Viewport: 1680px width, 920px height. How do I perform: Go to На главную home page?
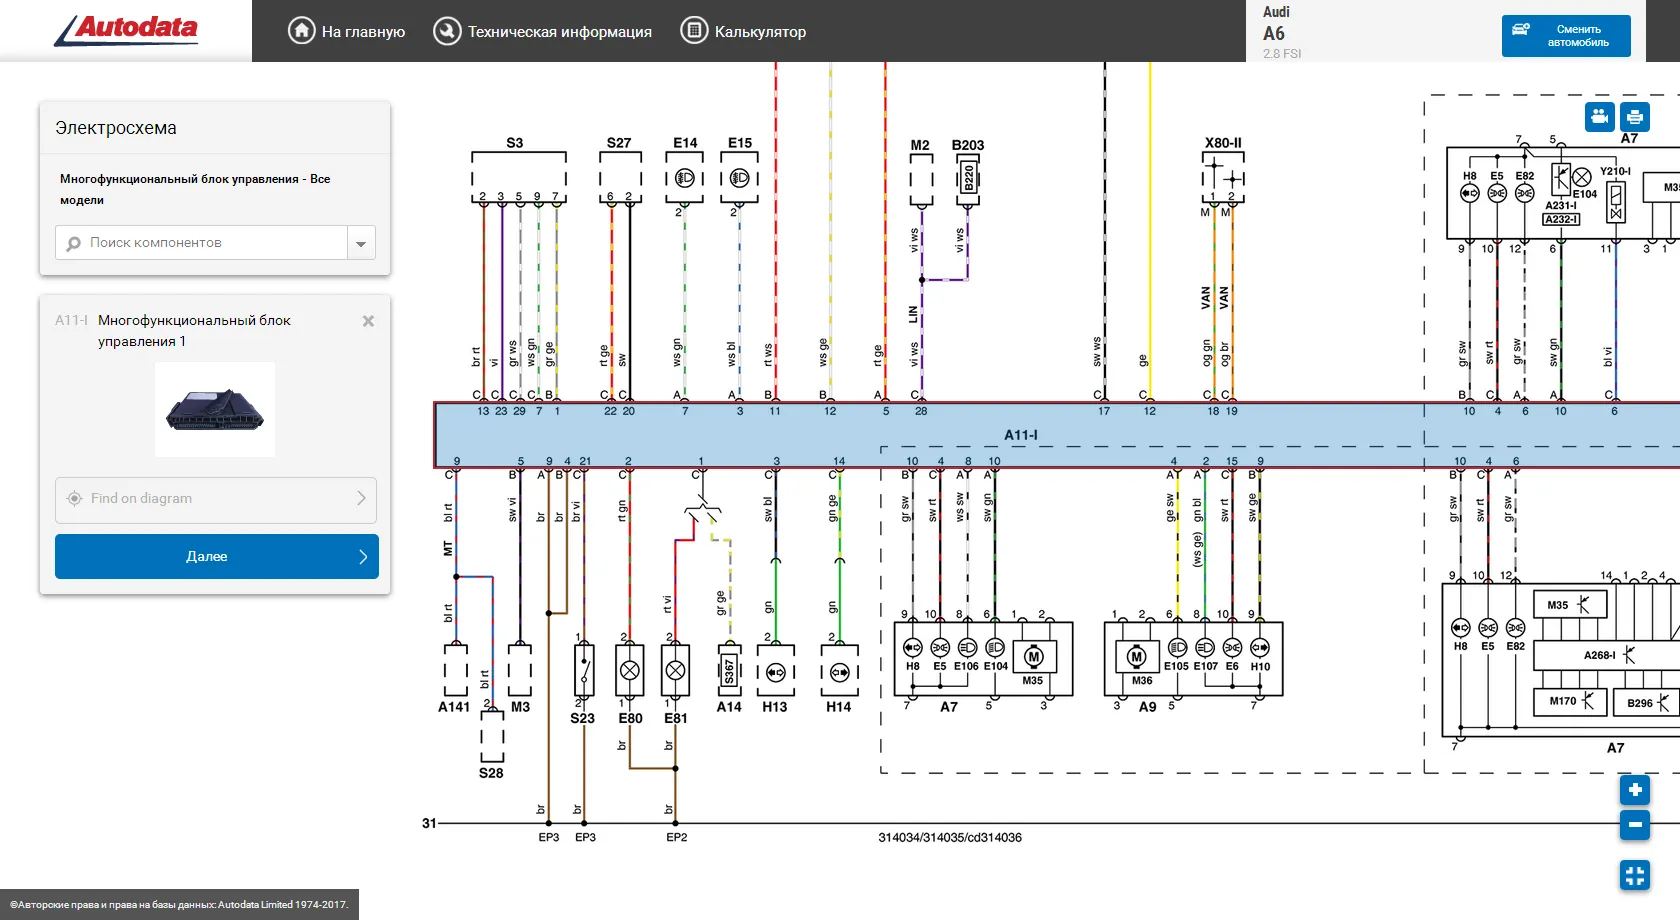click(x=346, y=31)
